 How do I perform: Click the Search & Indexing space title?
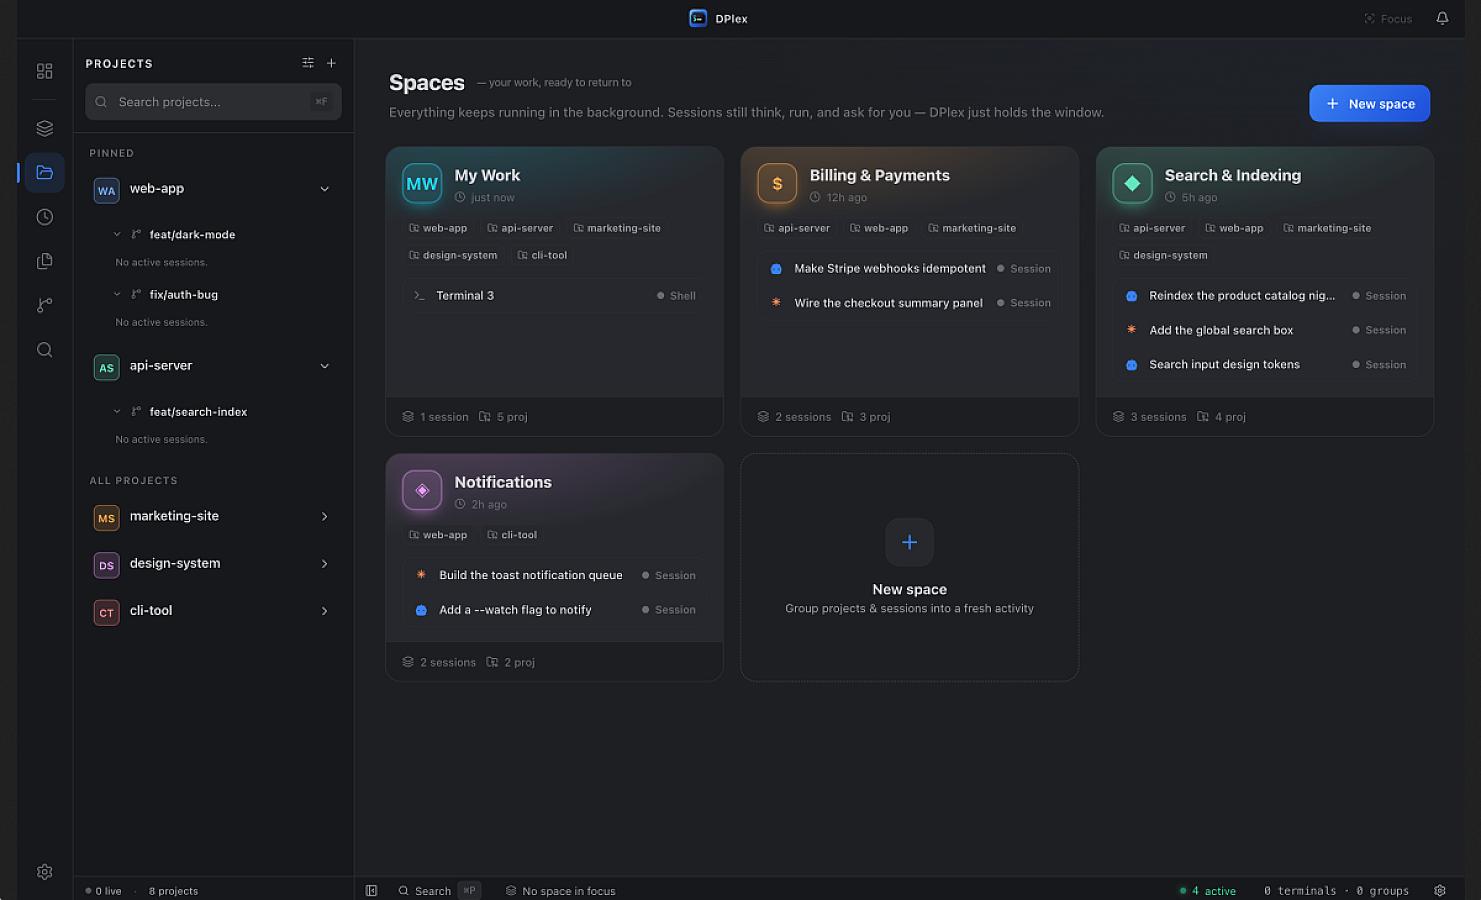click(x=1232, y=175)
